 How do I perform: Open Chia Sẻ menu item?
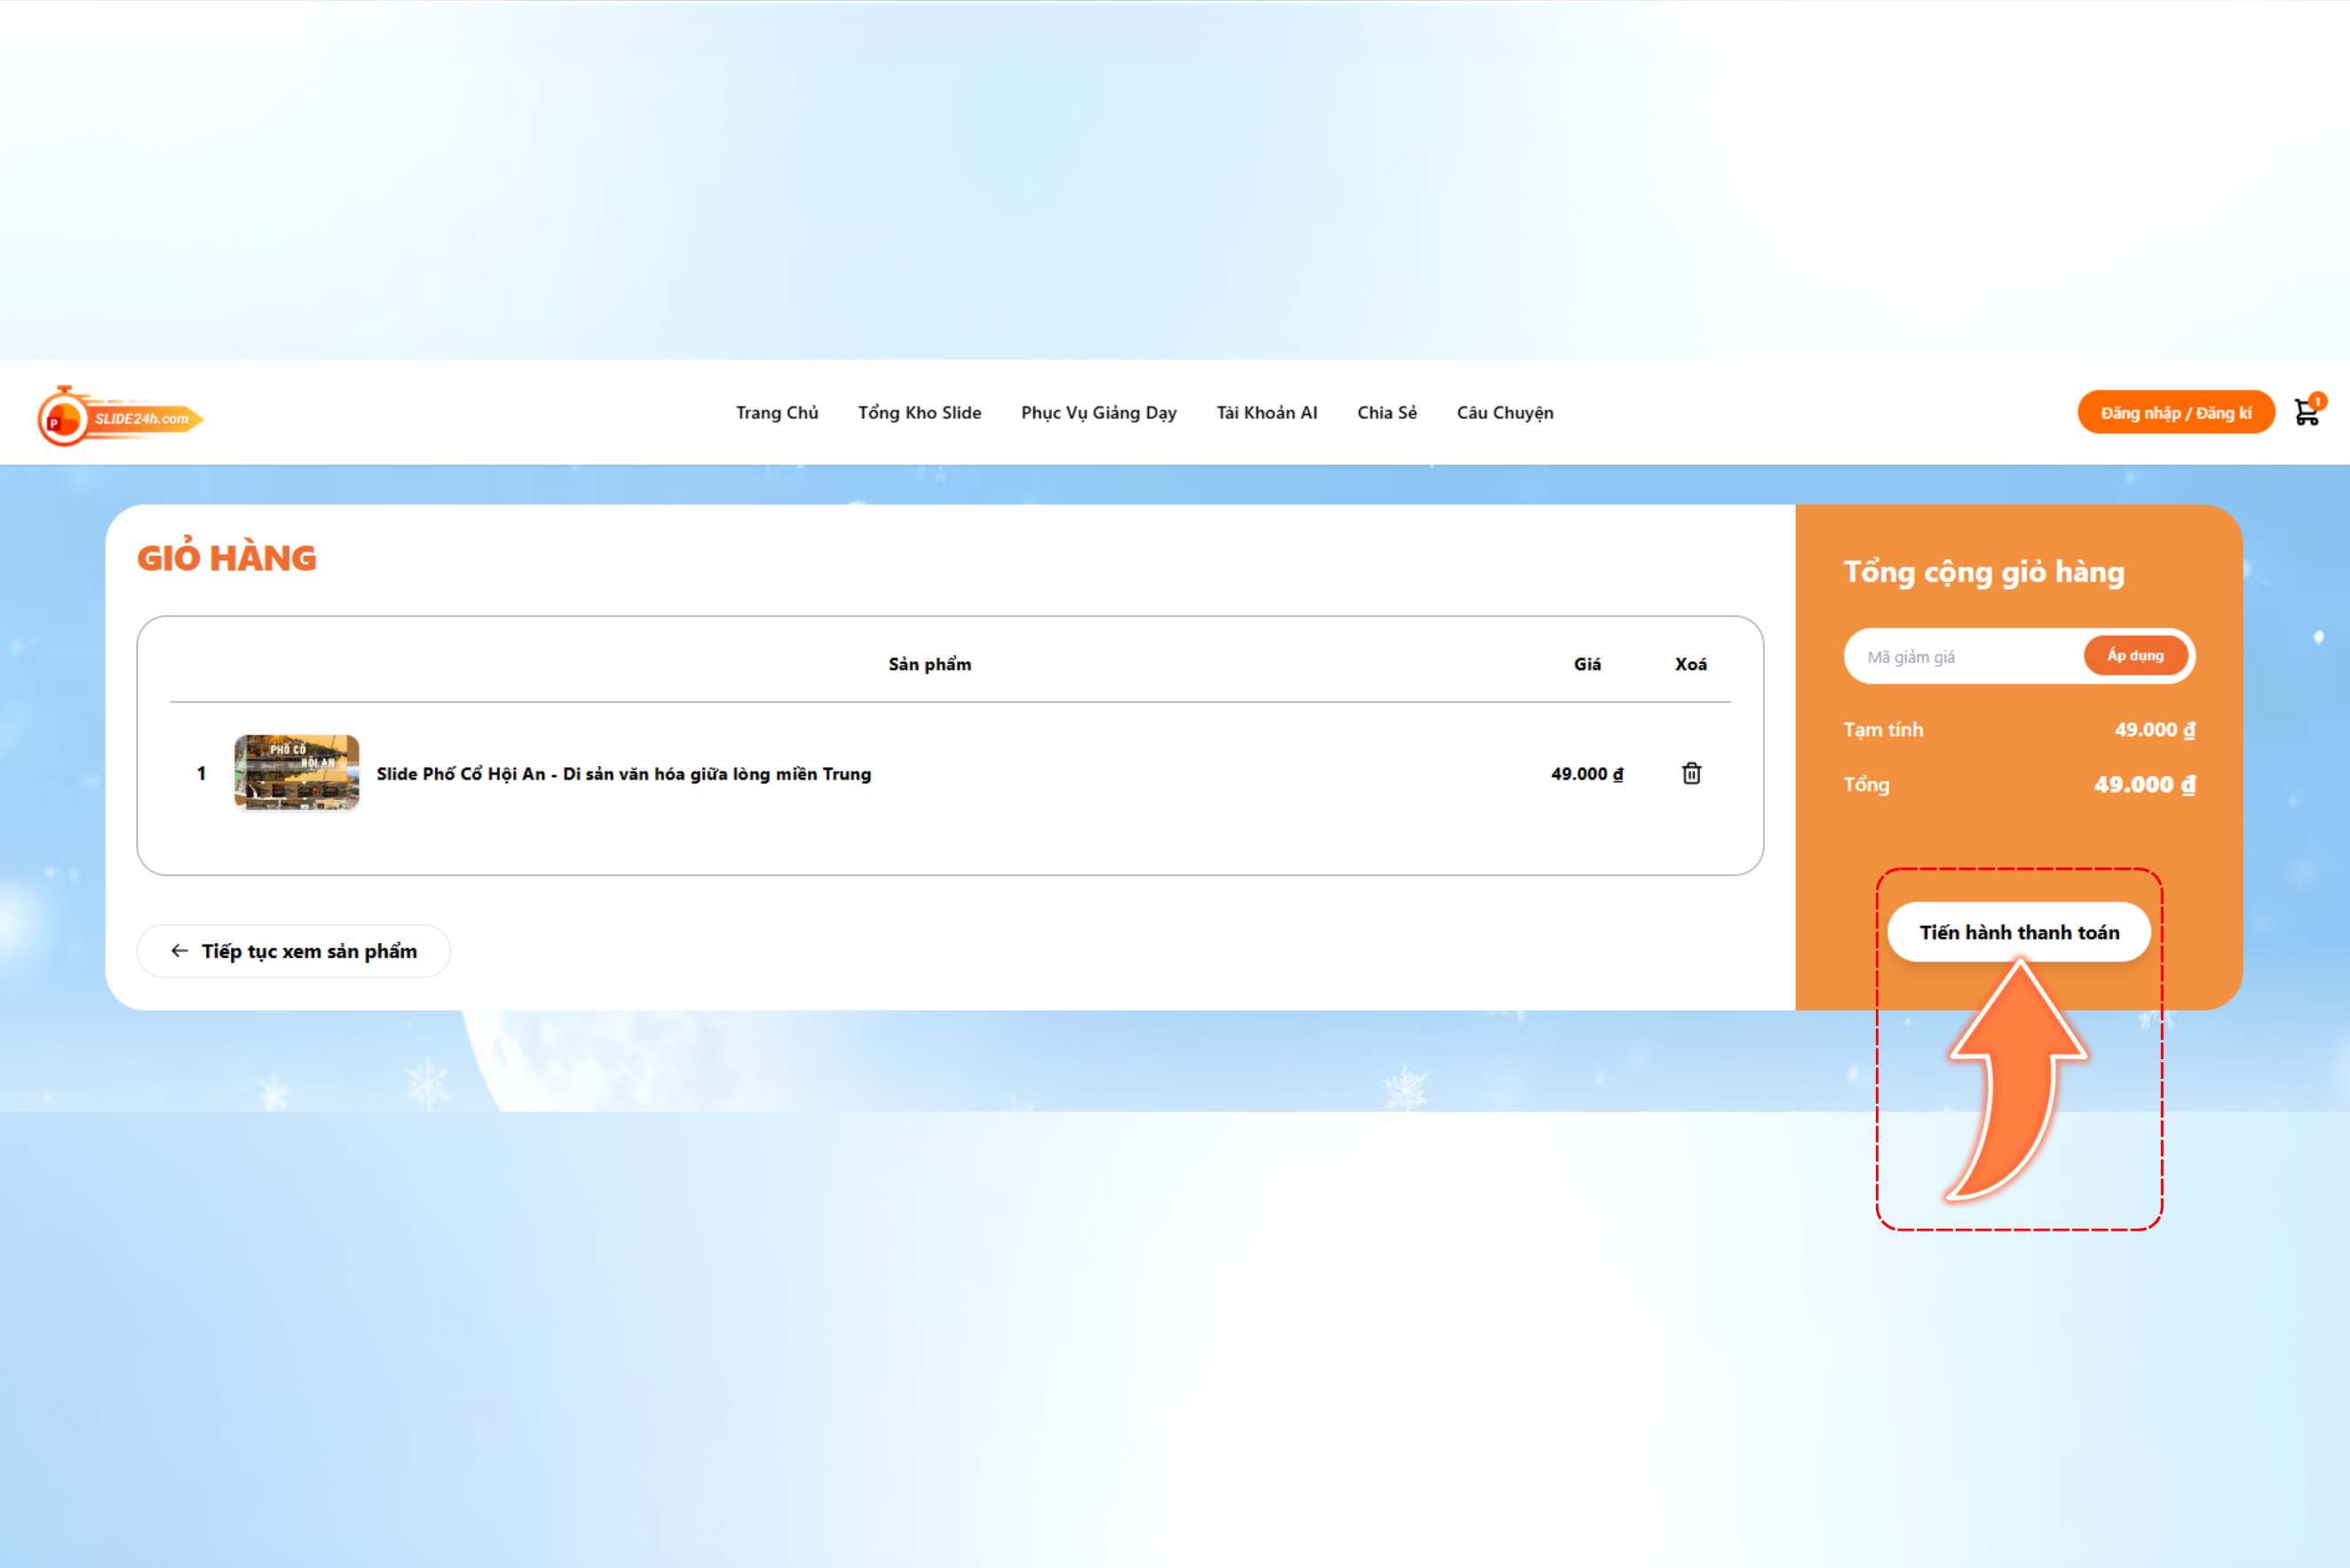tap(1387, 413)
